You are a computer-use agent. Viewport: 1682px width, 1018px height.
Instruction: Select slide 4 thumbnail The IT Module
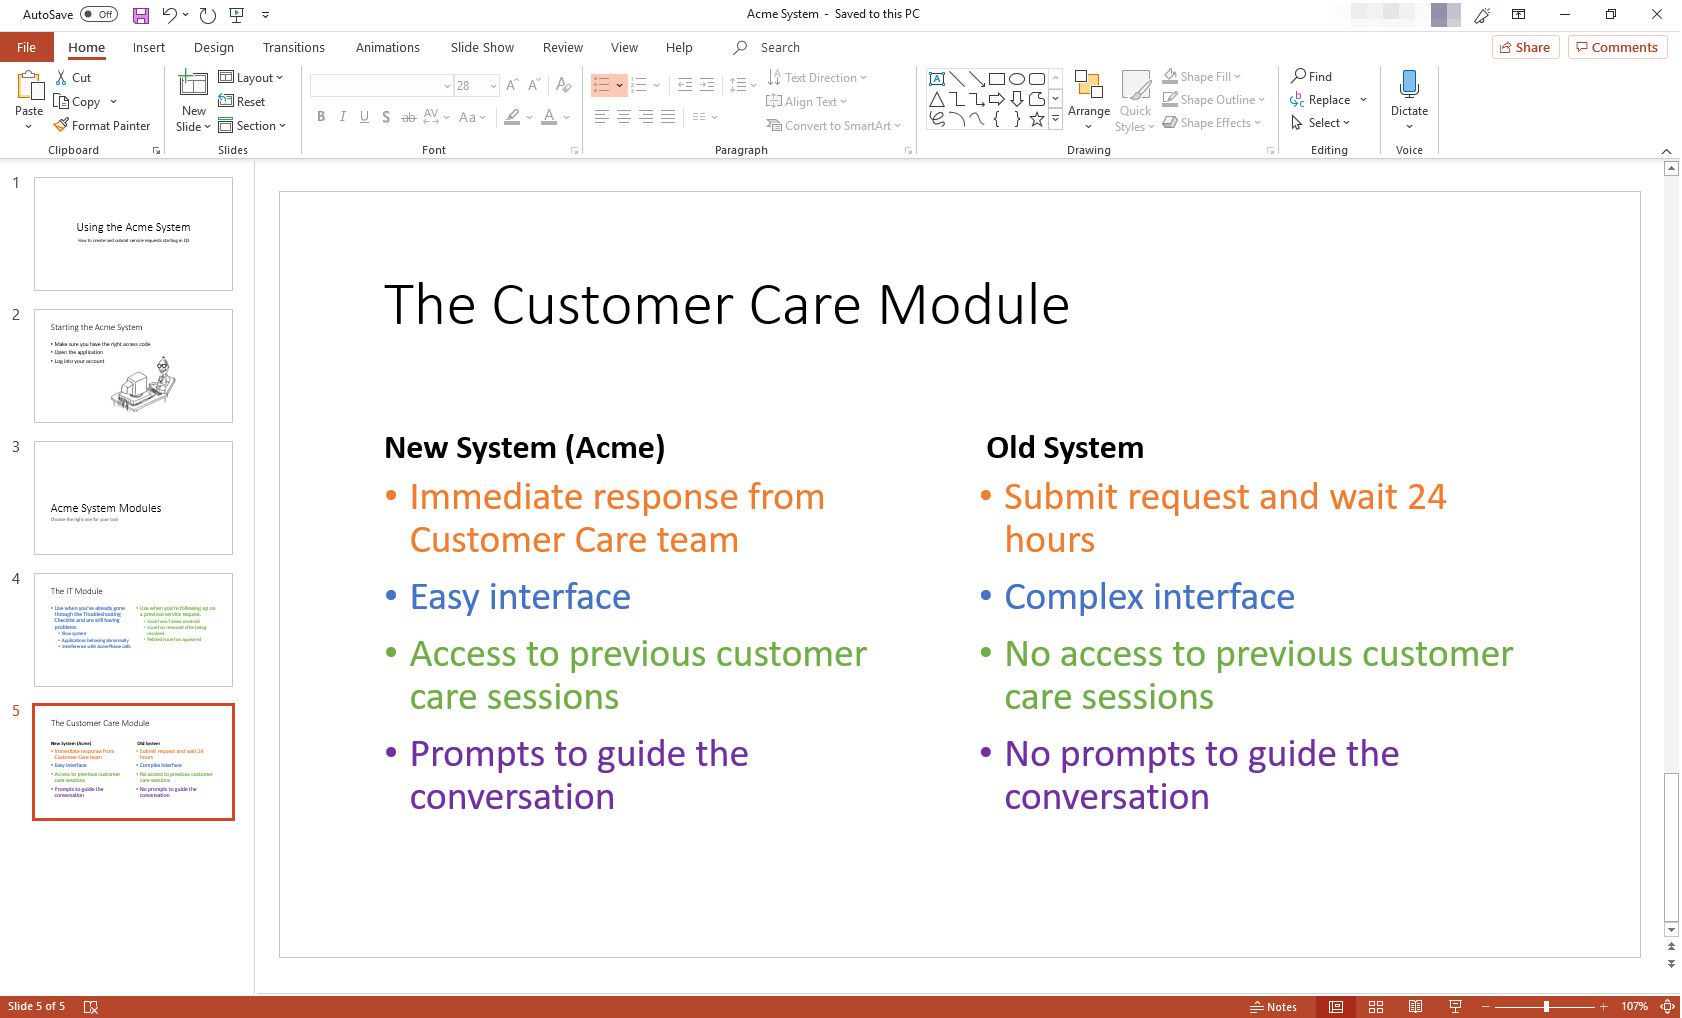pyautogui.click(x=133, y=630)
